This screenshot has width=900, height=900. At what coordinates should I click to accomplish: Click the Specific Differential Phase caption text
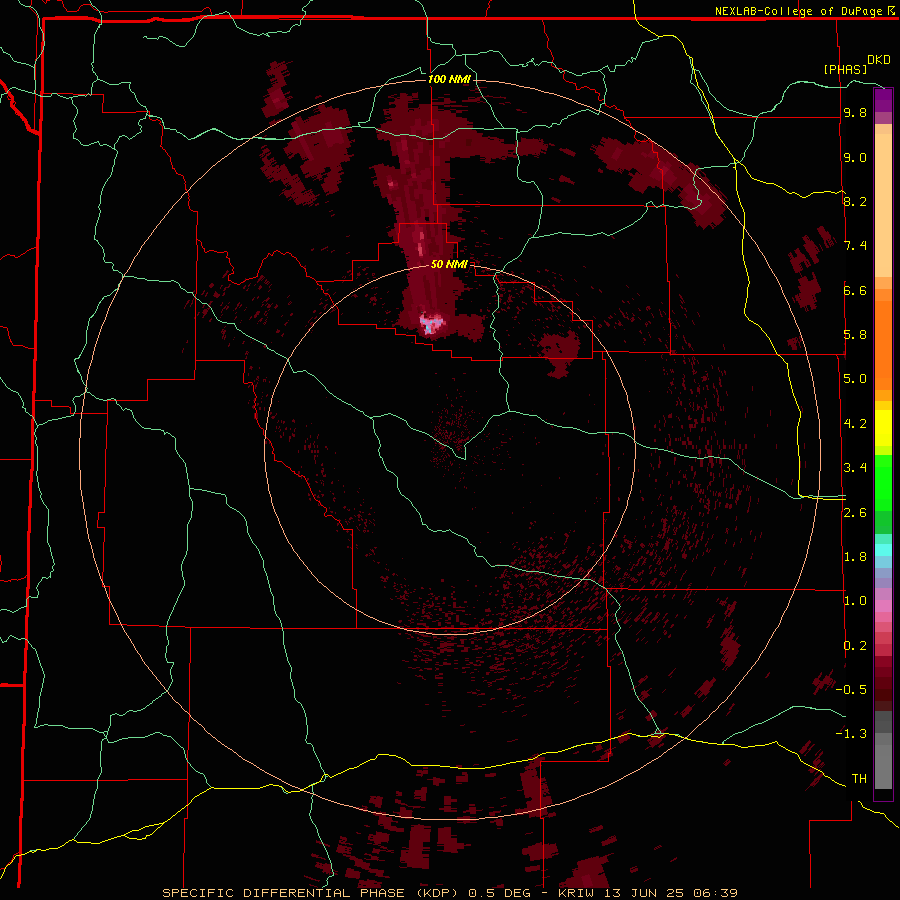tap(449, 893)
